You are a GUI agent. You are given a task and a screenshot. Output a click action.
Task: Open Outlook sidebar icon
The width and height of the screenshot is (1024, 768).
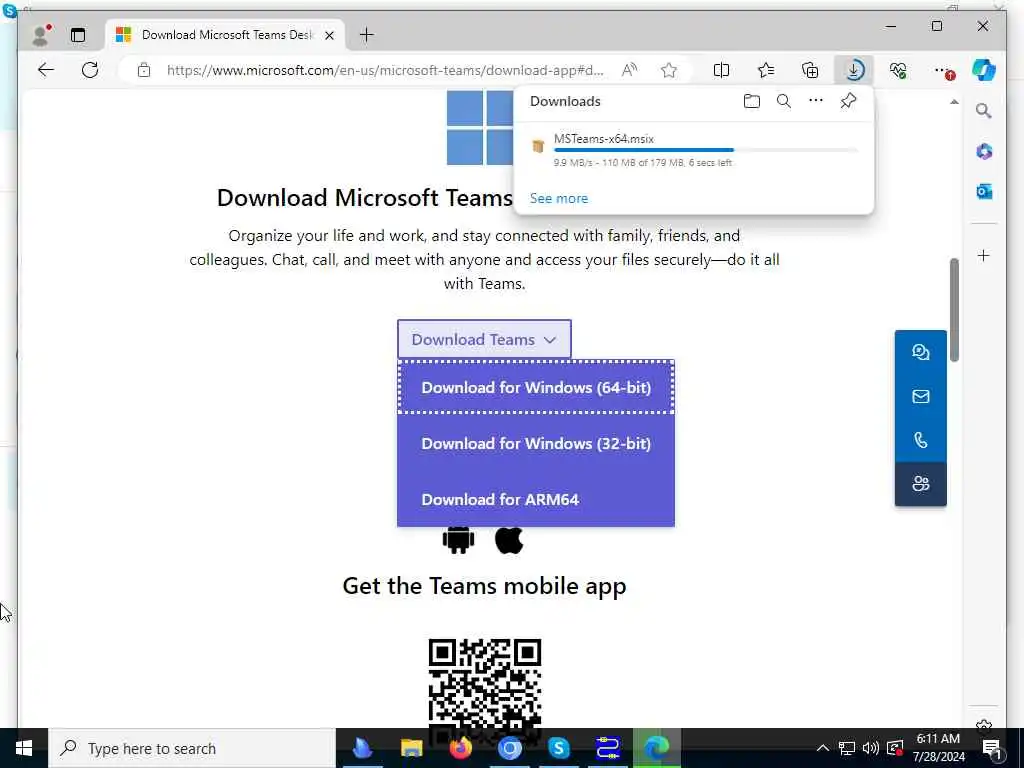click(x=984, y=191)
